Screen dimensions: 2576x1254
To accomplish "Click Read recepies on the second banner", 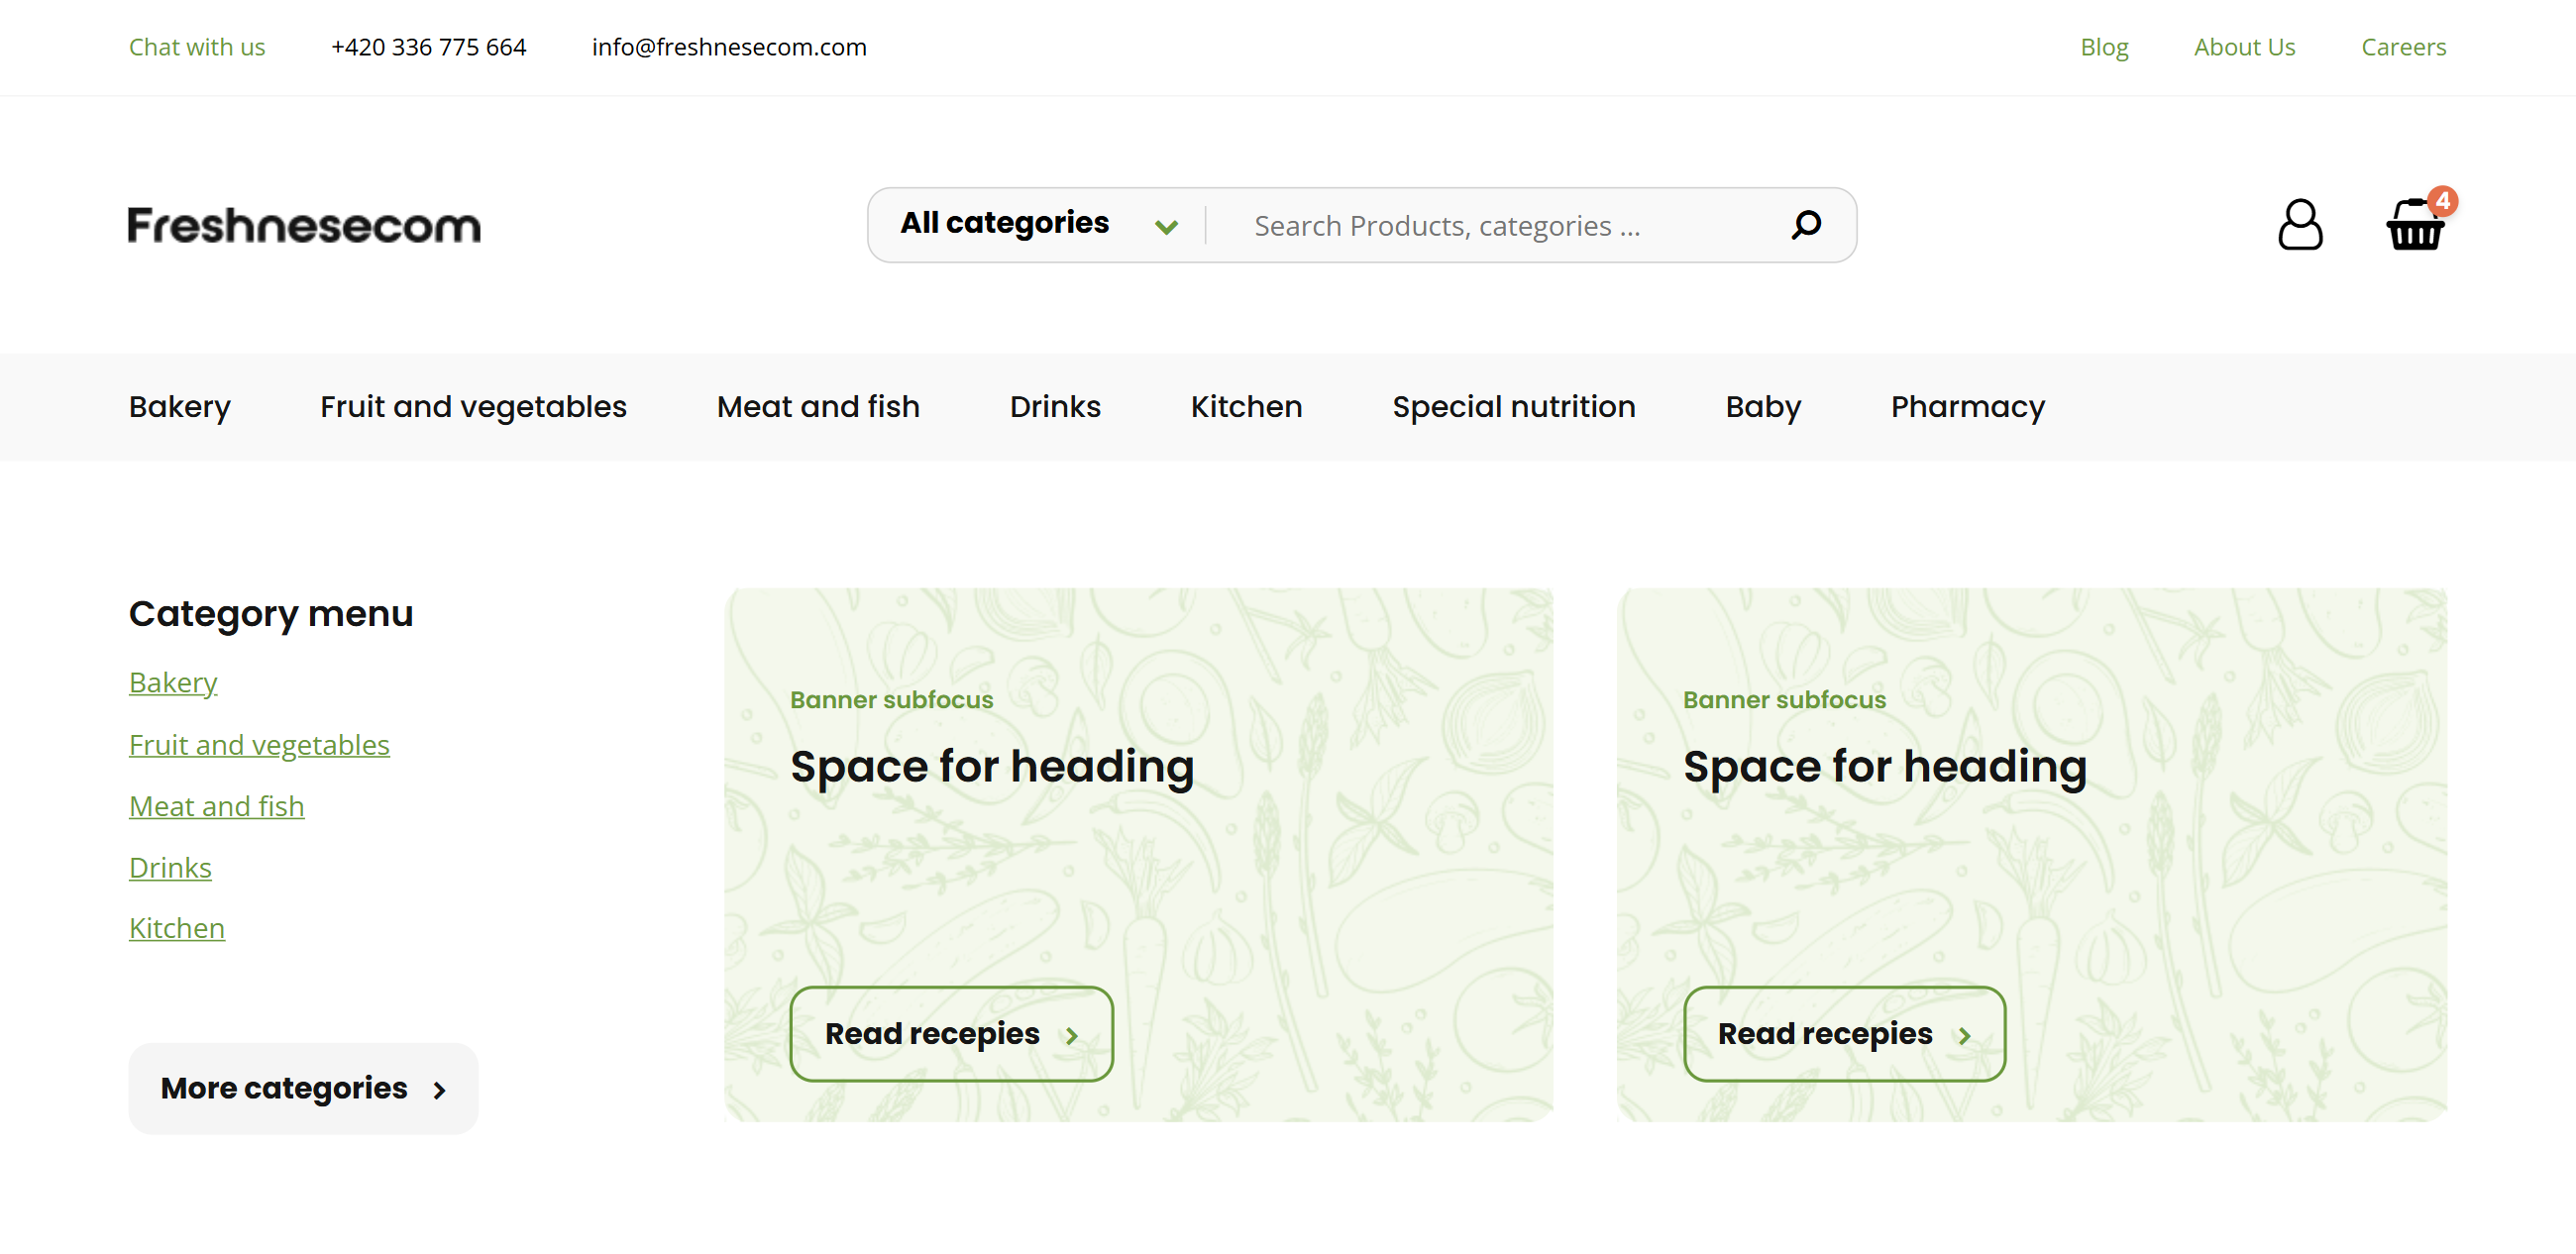I will pos(1844,1033).
